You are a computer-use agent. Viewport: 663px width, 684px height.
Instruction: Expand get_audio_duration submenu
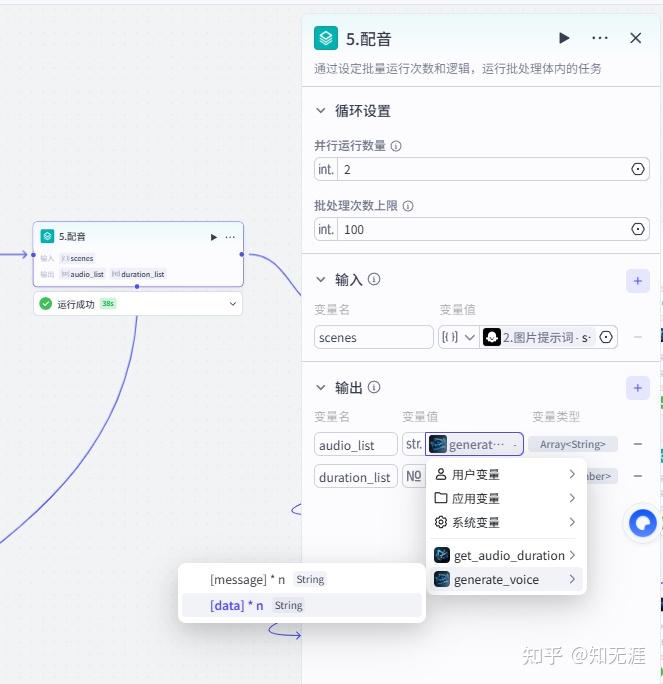coord(506,555)
